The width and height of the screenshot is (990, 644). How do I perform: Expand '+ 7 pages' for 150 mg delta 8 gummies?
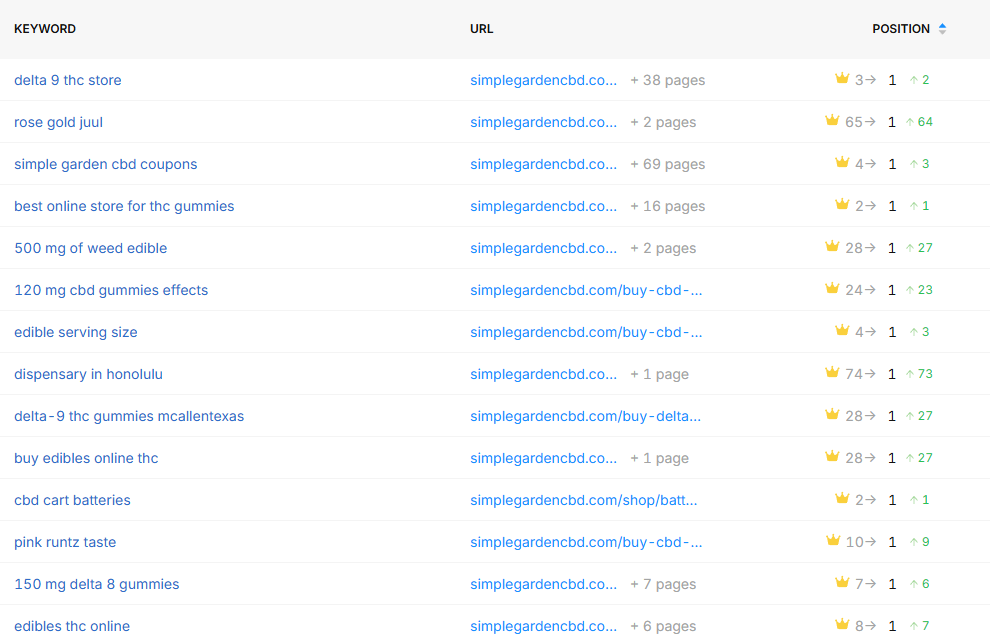pos(663,584)
